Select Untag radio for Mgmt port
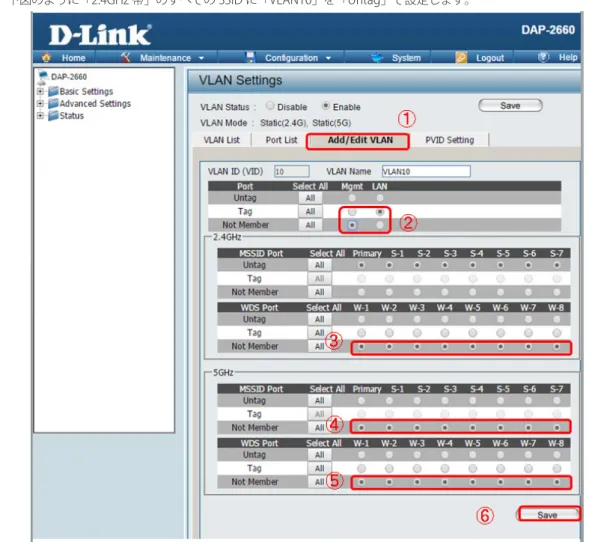 [x=352, y=198]
